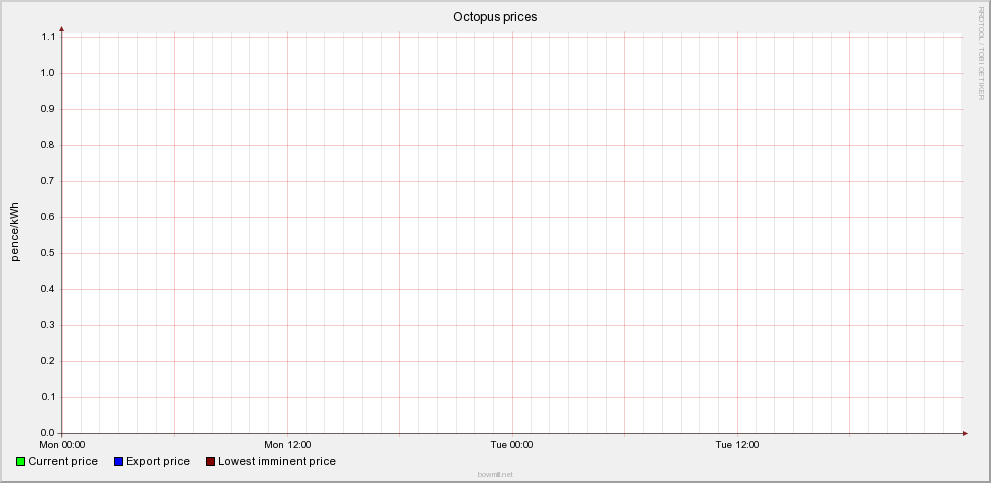Click the 0.8 y-axis tick label
The image size is (991, 483).
pos(47,145)
